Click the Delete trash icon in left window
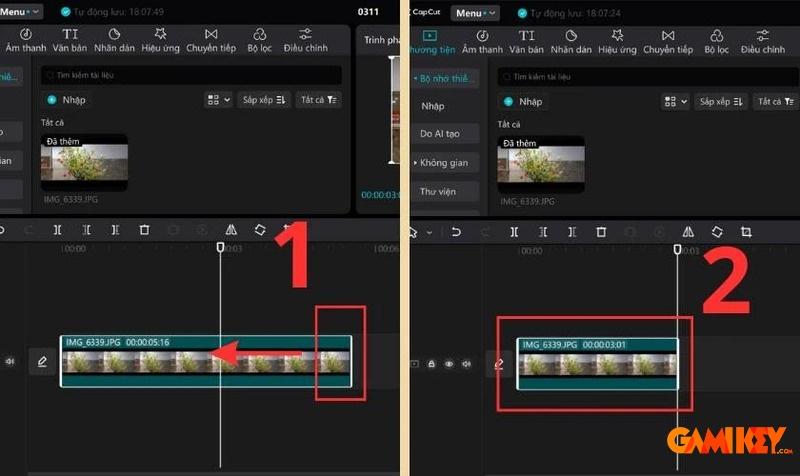 click(144, 230)
